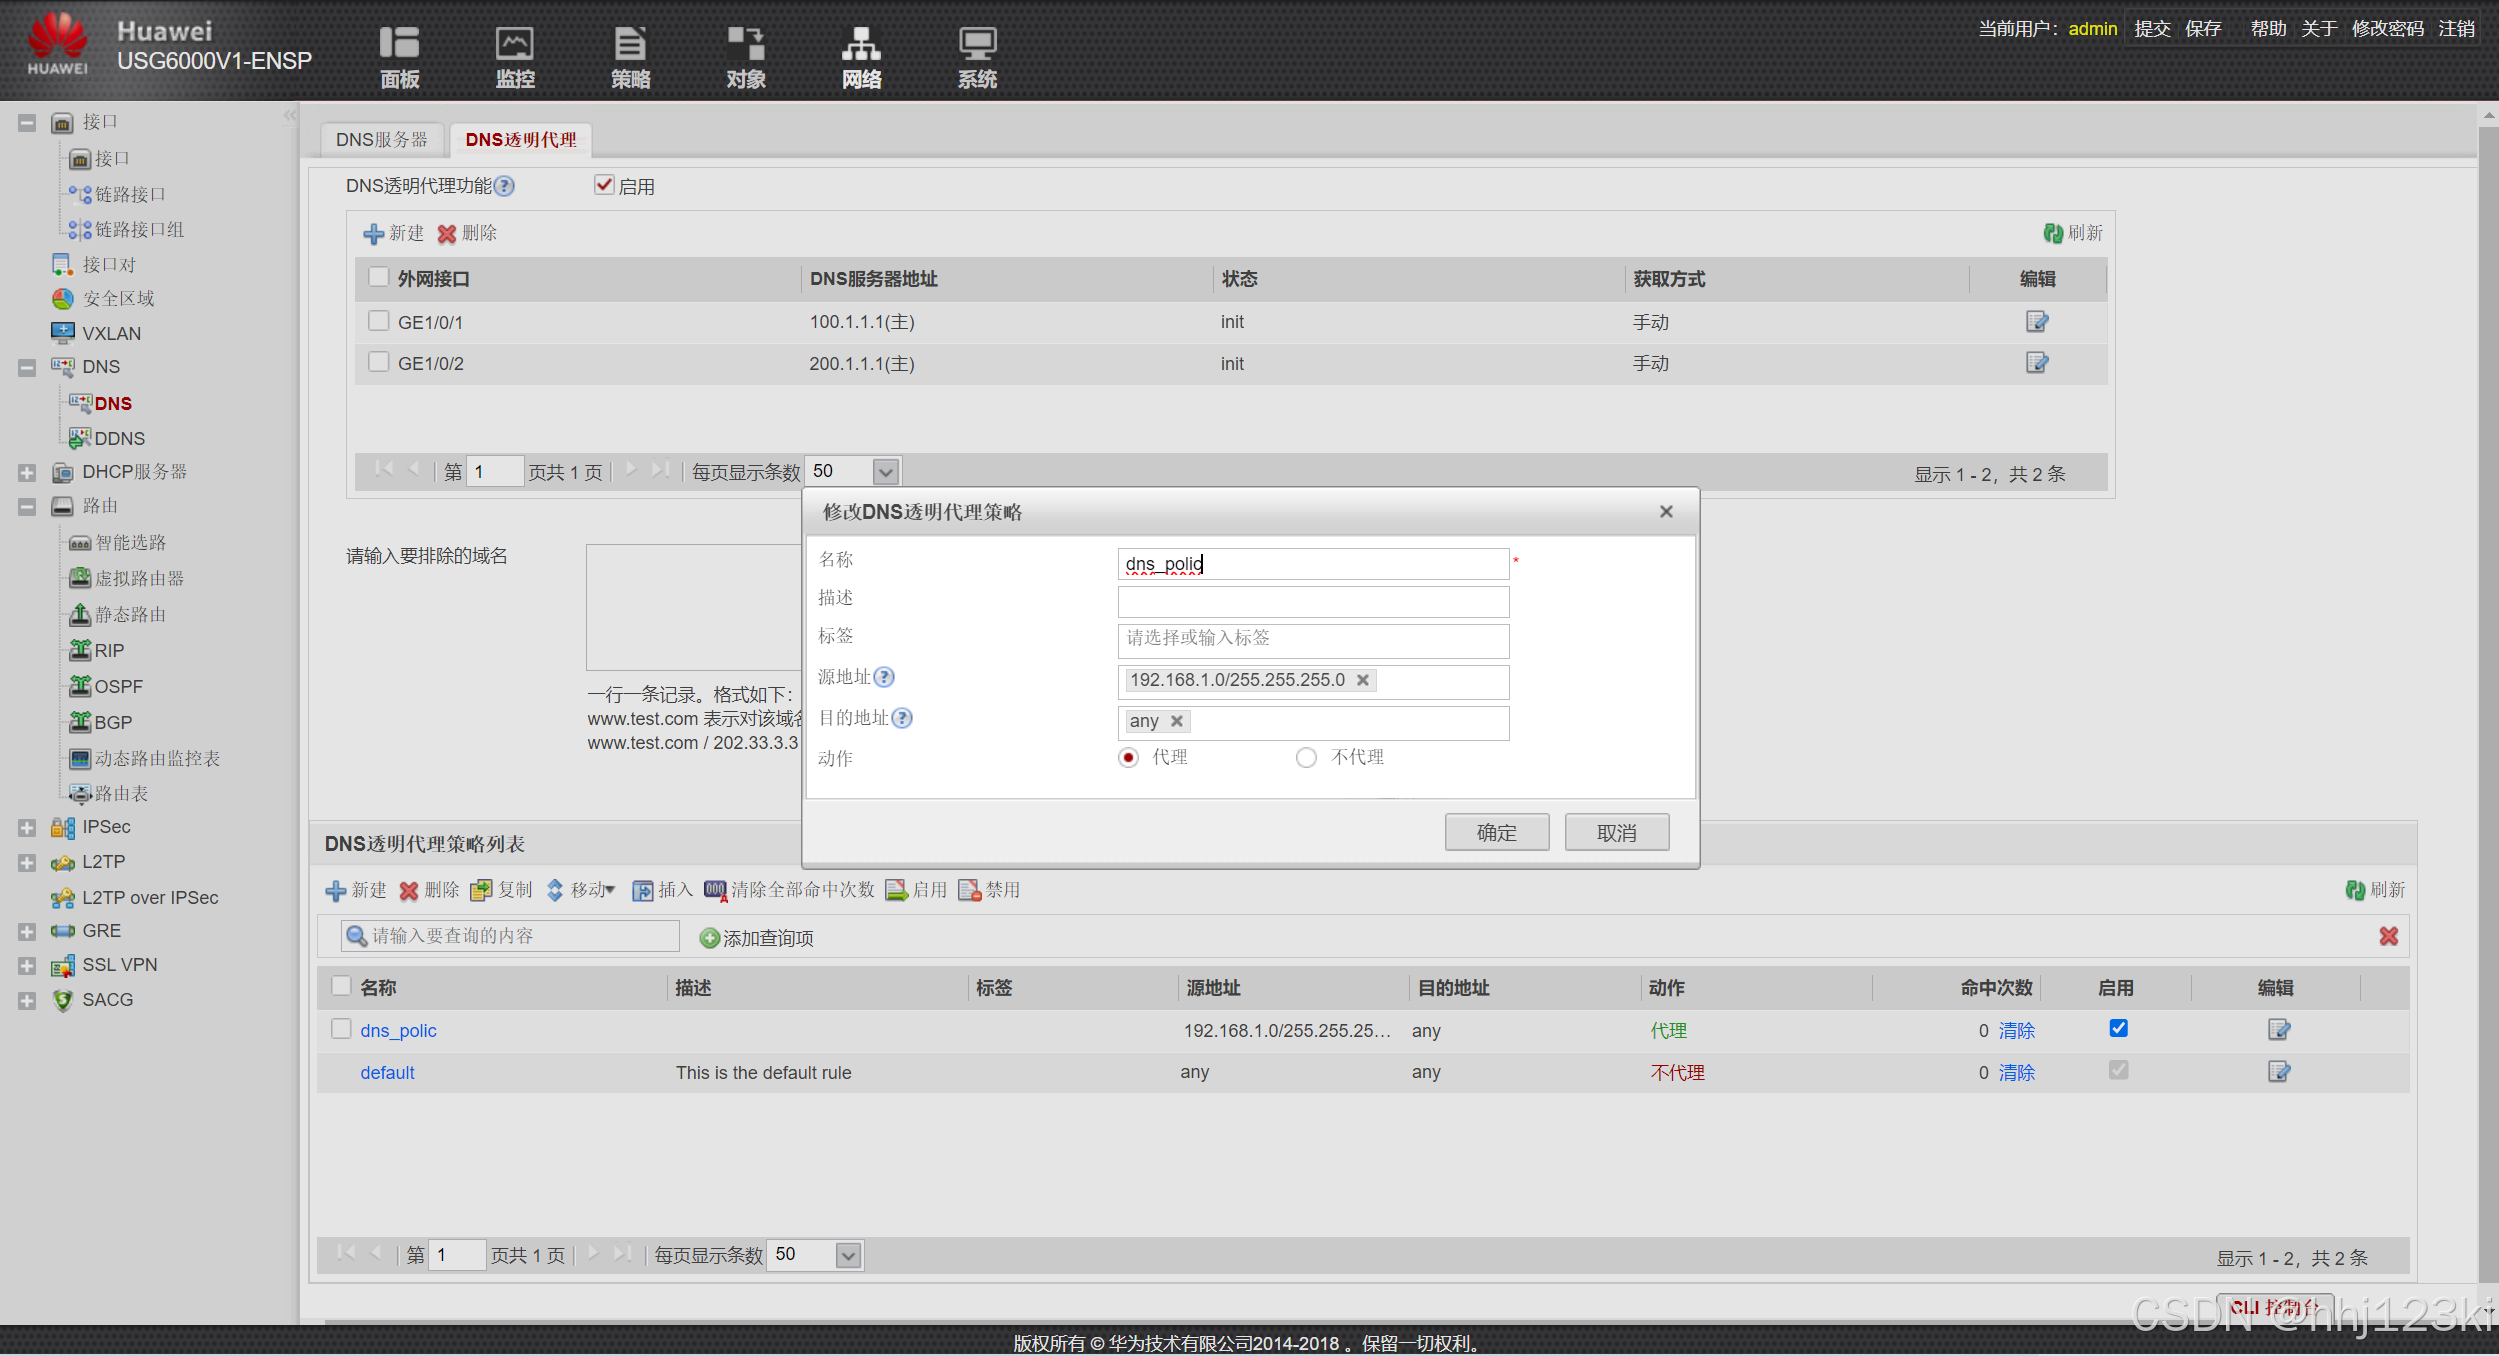The height and width of the screenshot is (1356, 2499).
Task: Click the 确定 button in dialog
Action: [x=1496, y=832]
